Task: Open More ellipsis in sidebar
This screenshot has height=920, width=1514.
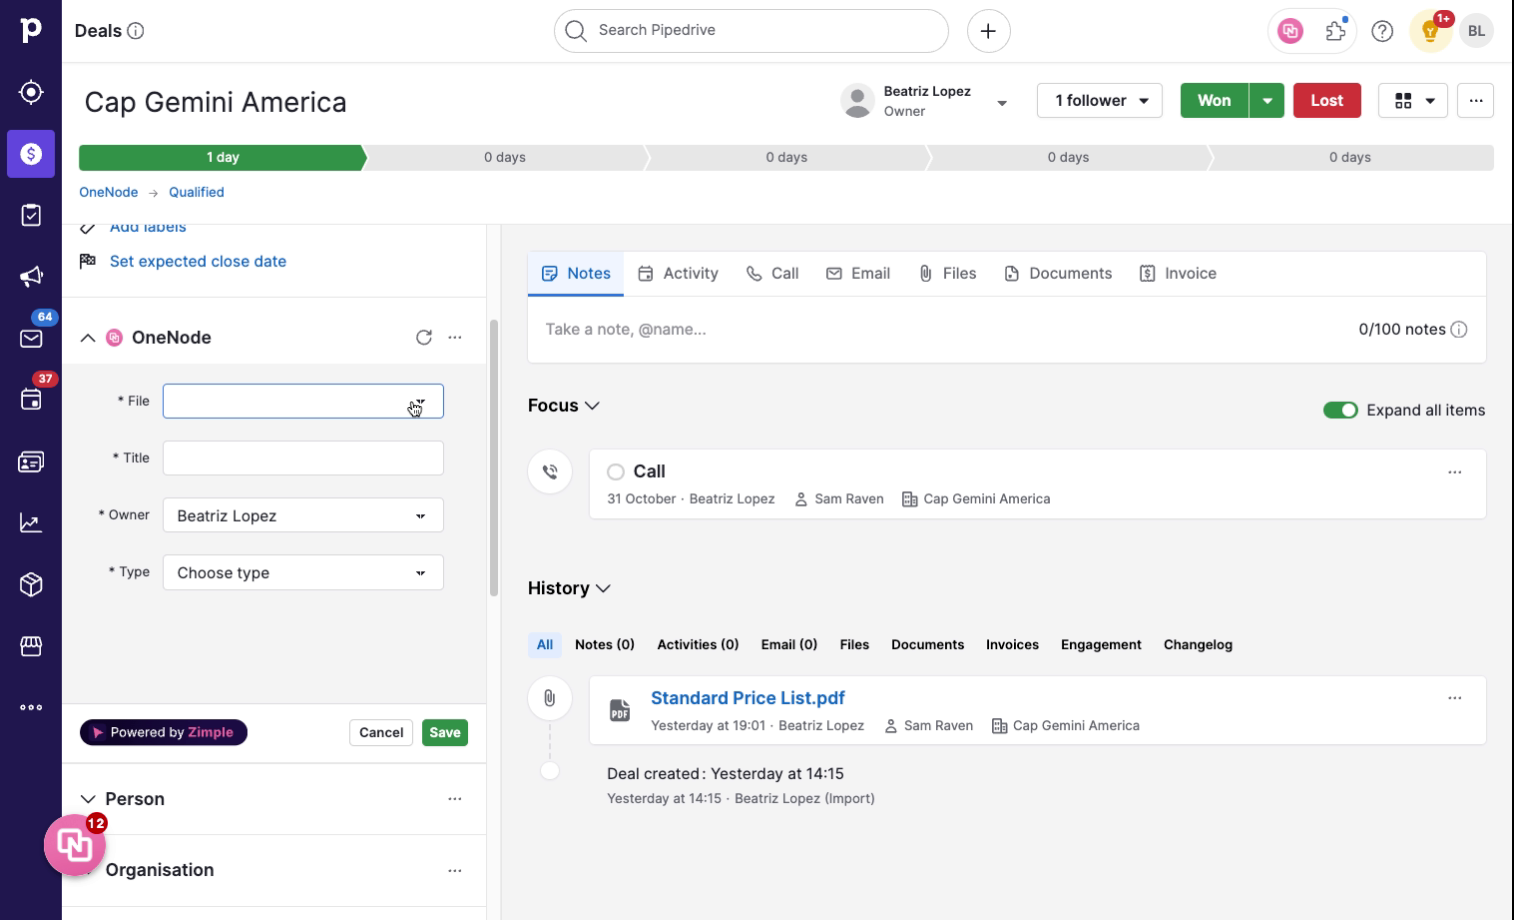Action: tap(31, 708)
